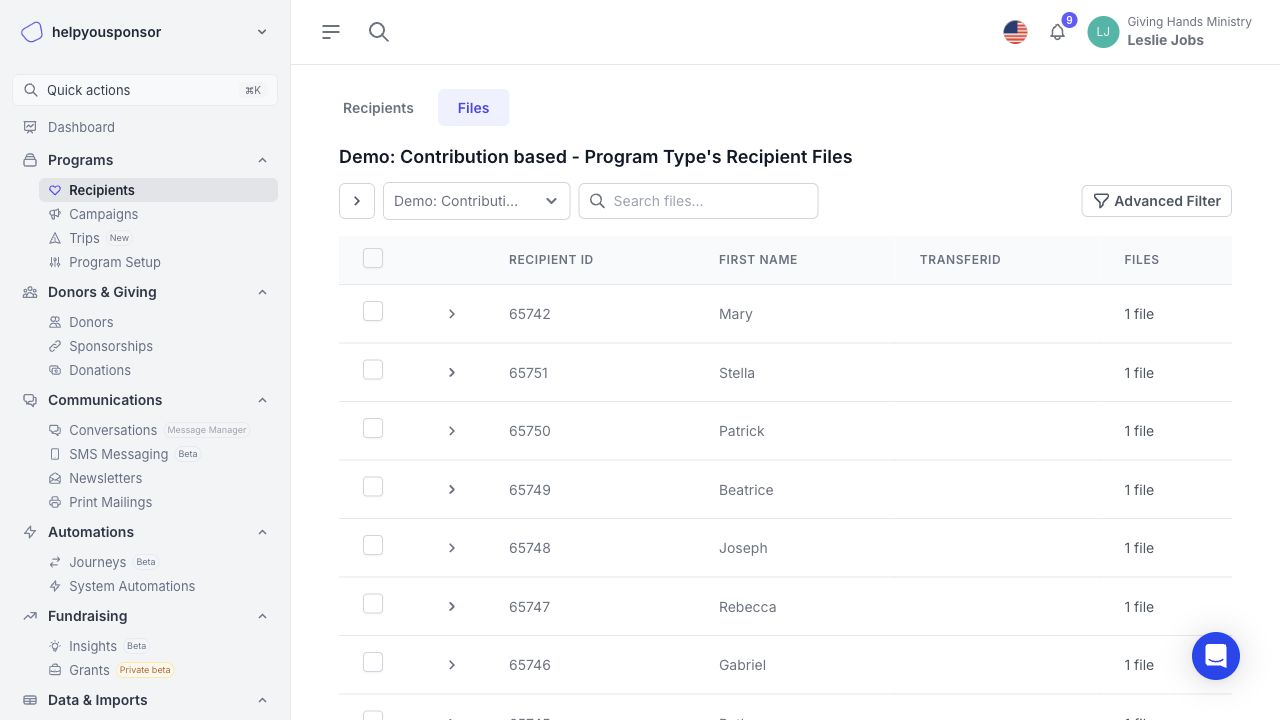Go to System Automations

(x=131, y=586)
